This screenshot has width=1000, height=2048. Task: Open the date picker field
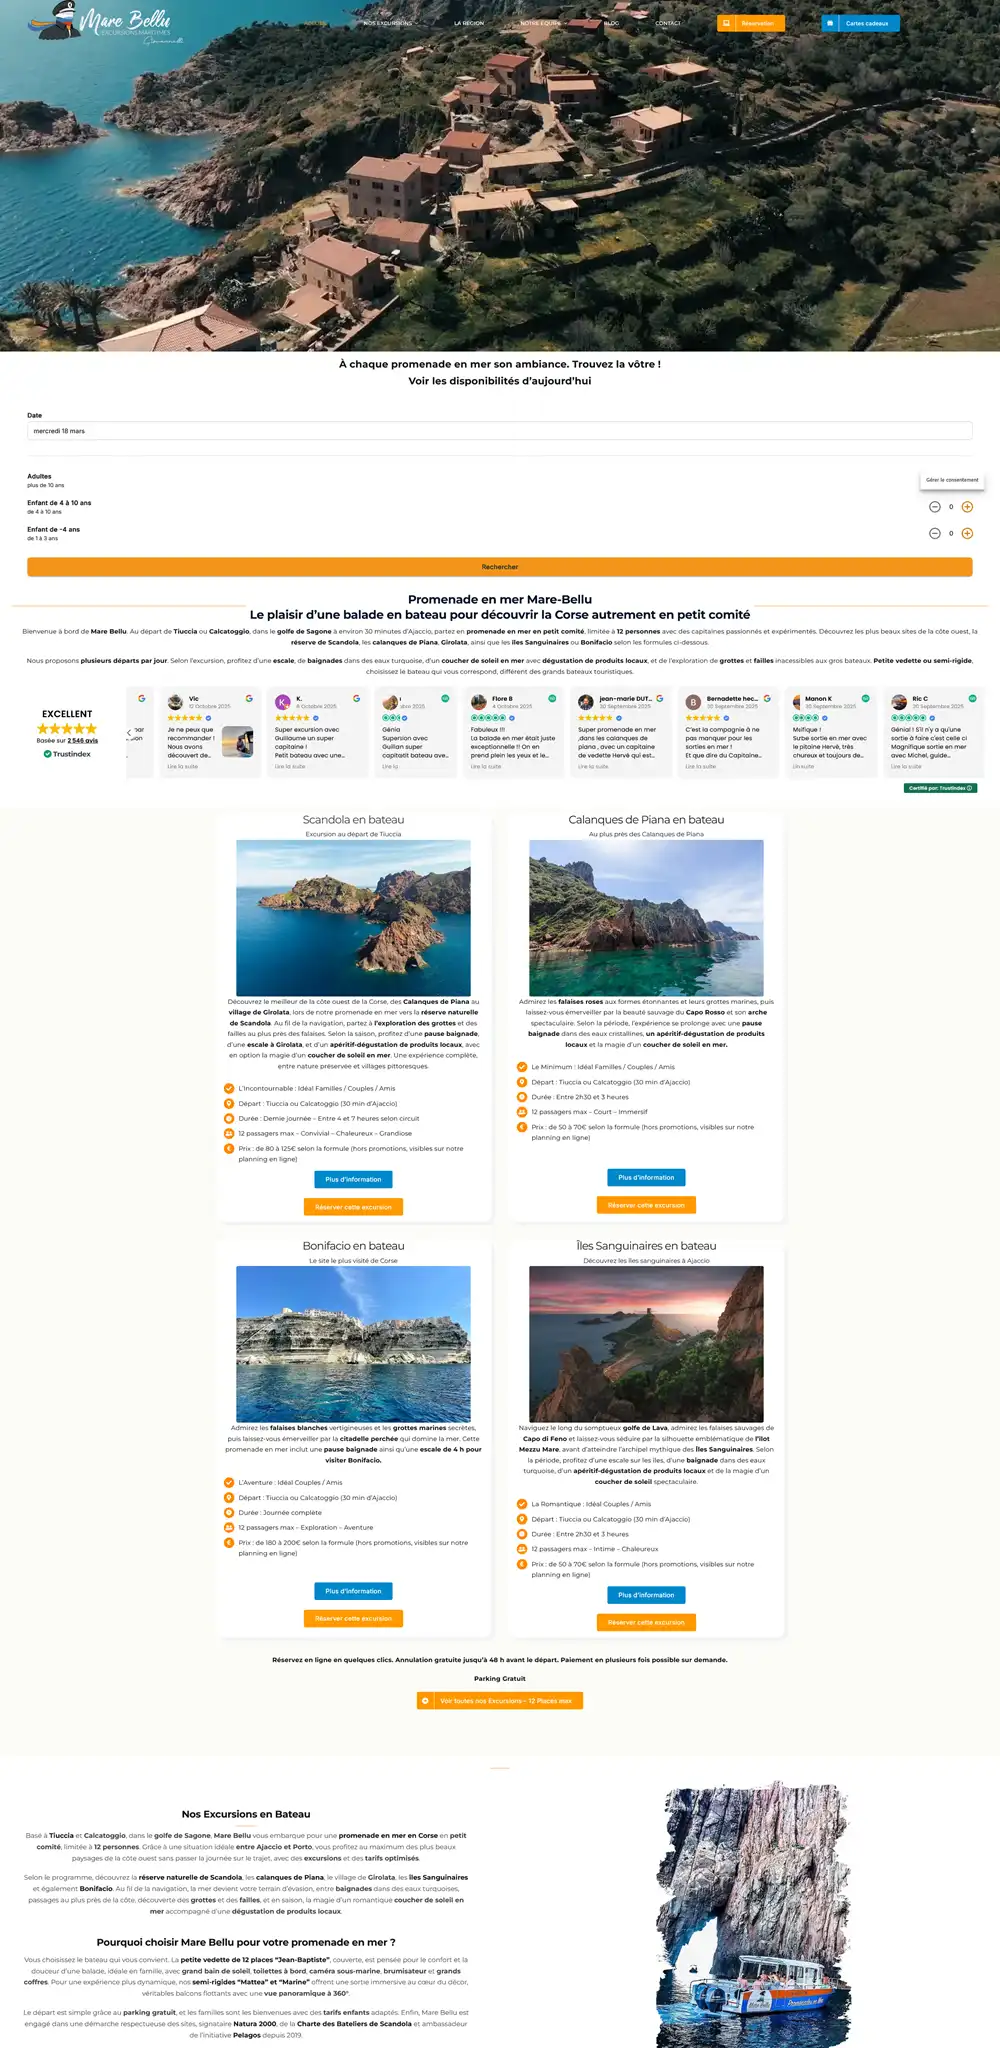click(499, 431)
